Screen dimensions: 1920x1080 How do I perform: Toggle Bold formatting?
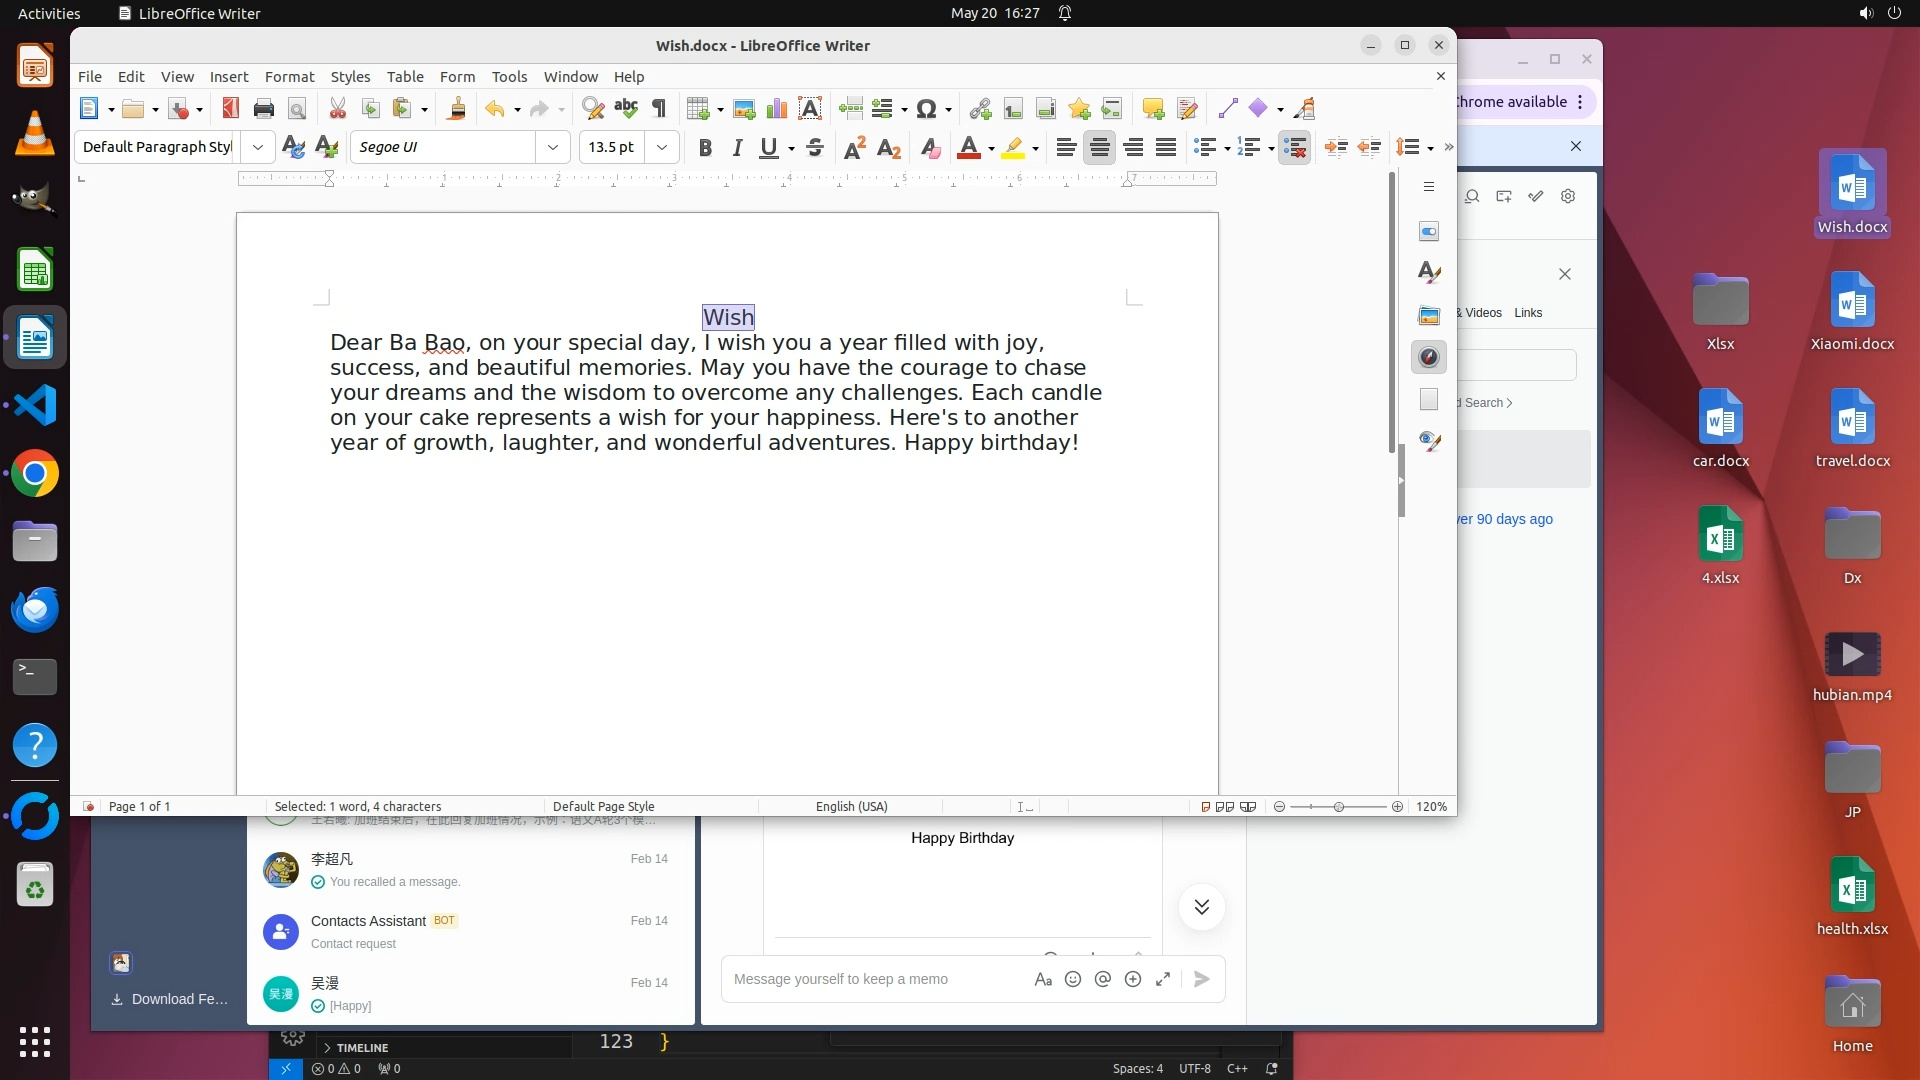pyautogui.click(x=705, y=148)
